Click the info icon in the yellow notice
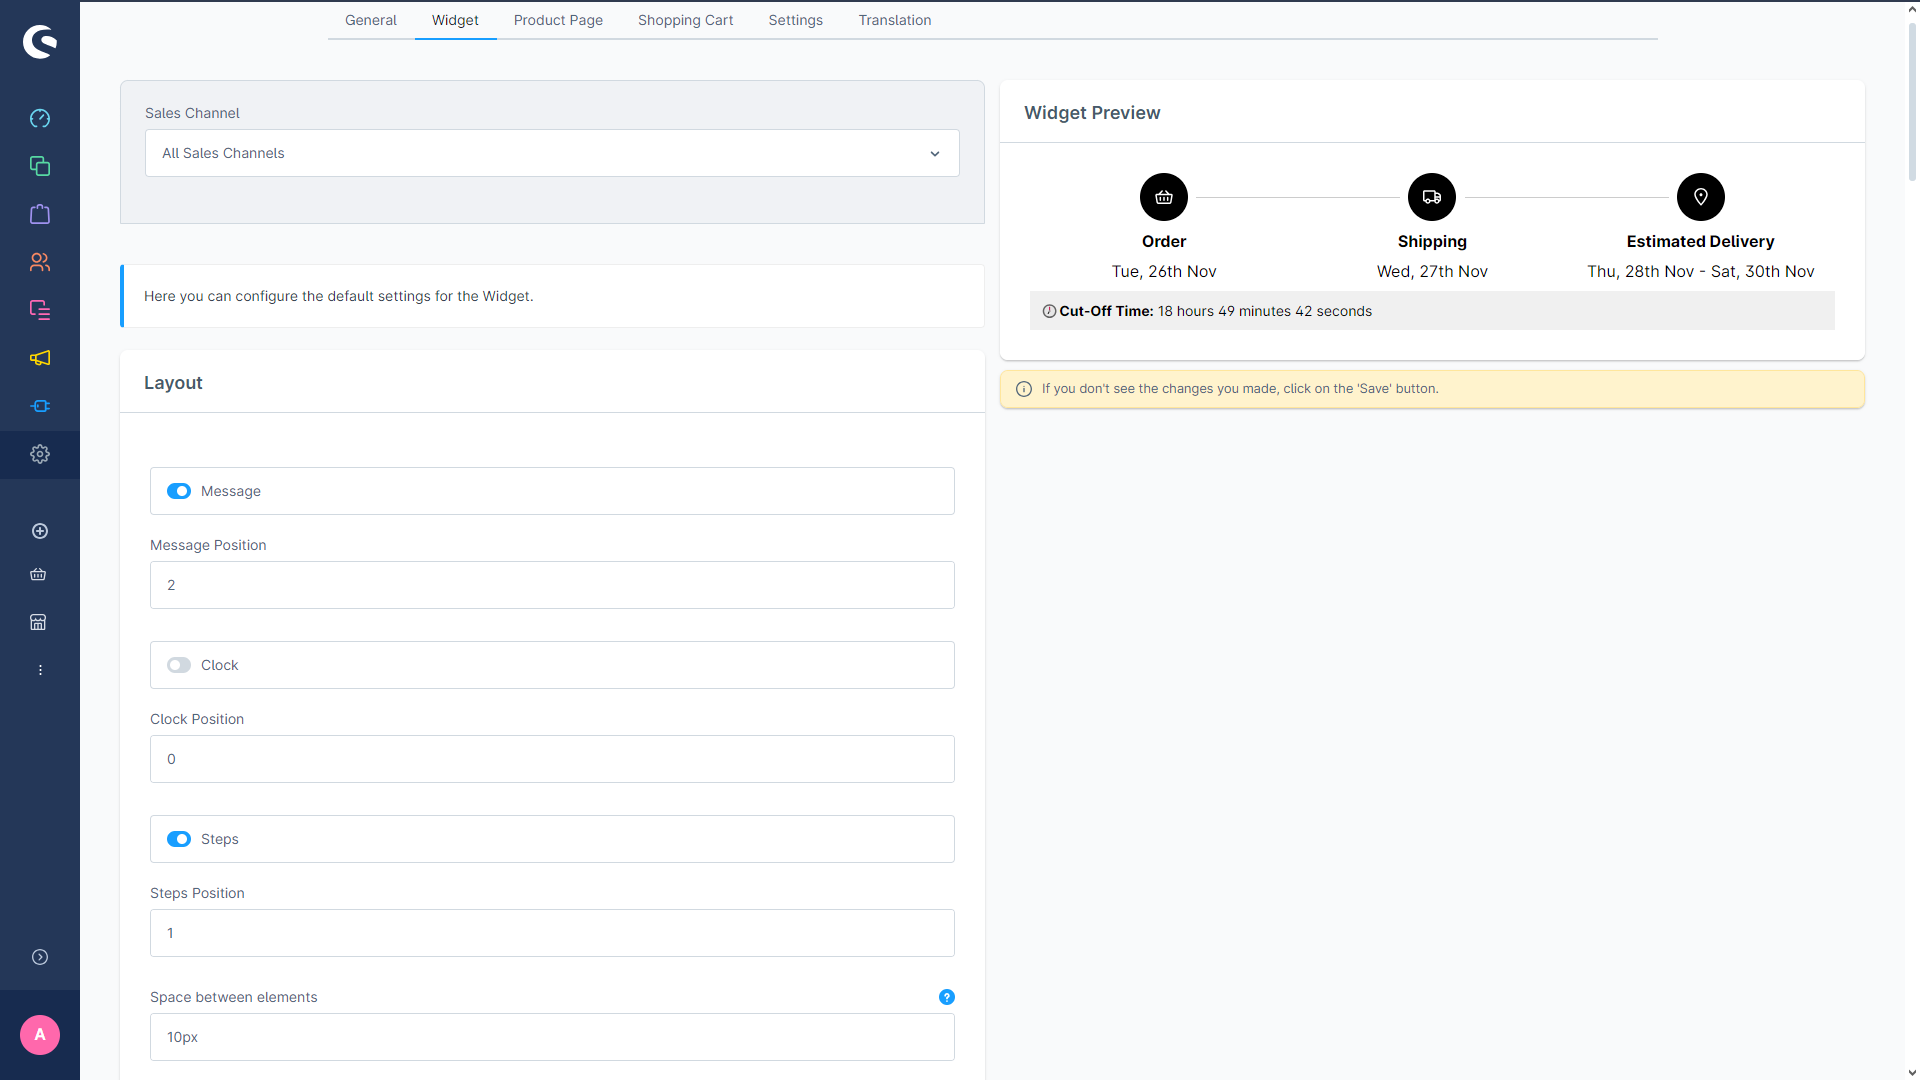This screenshot has height=1080, width=1920. [1024, 389]
